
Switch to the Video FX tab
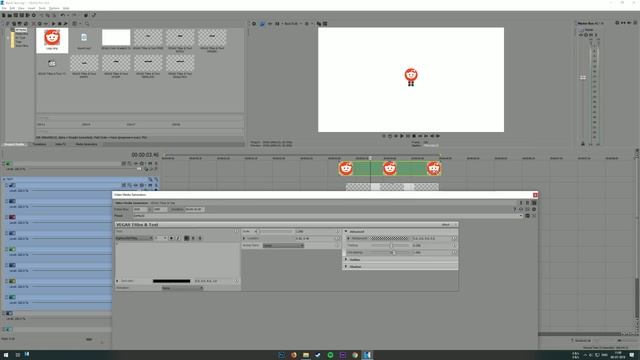[60, 144]
